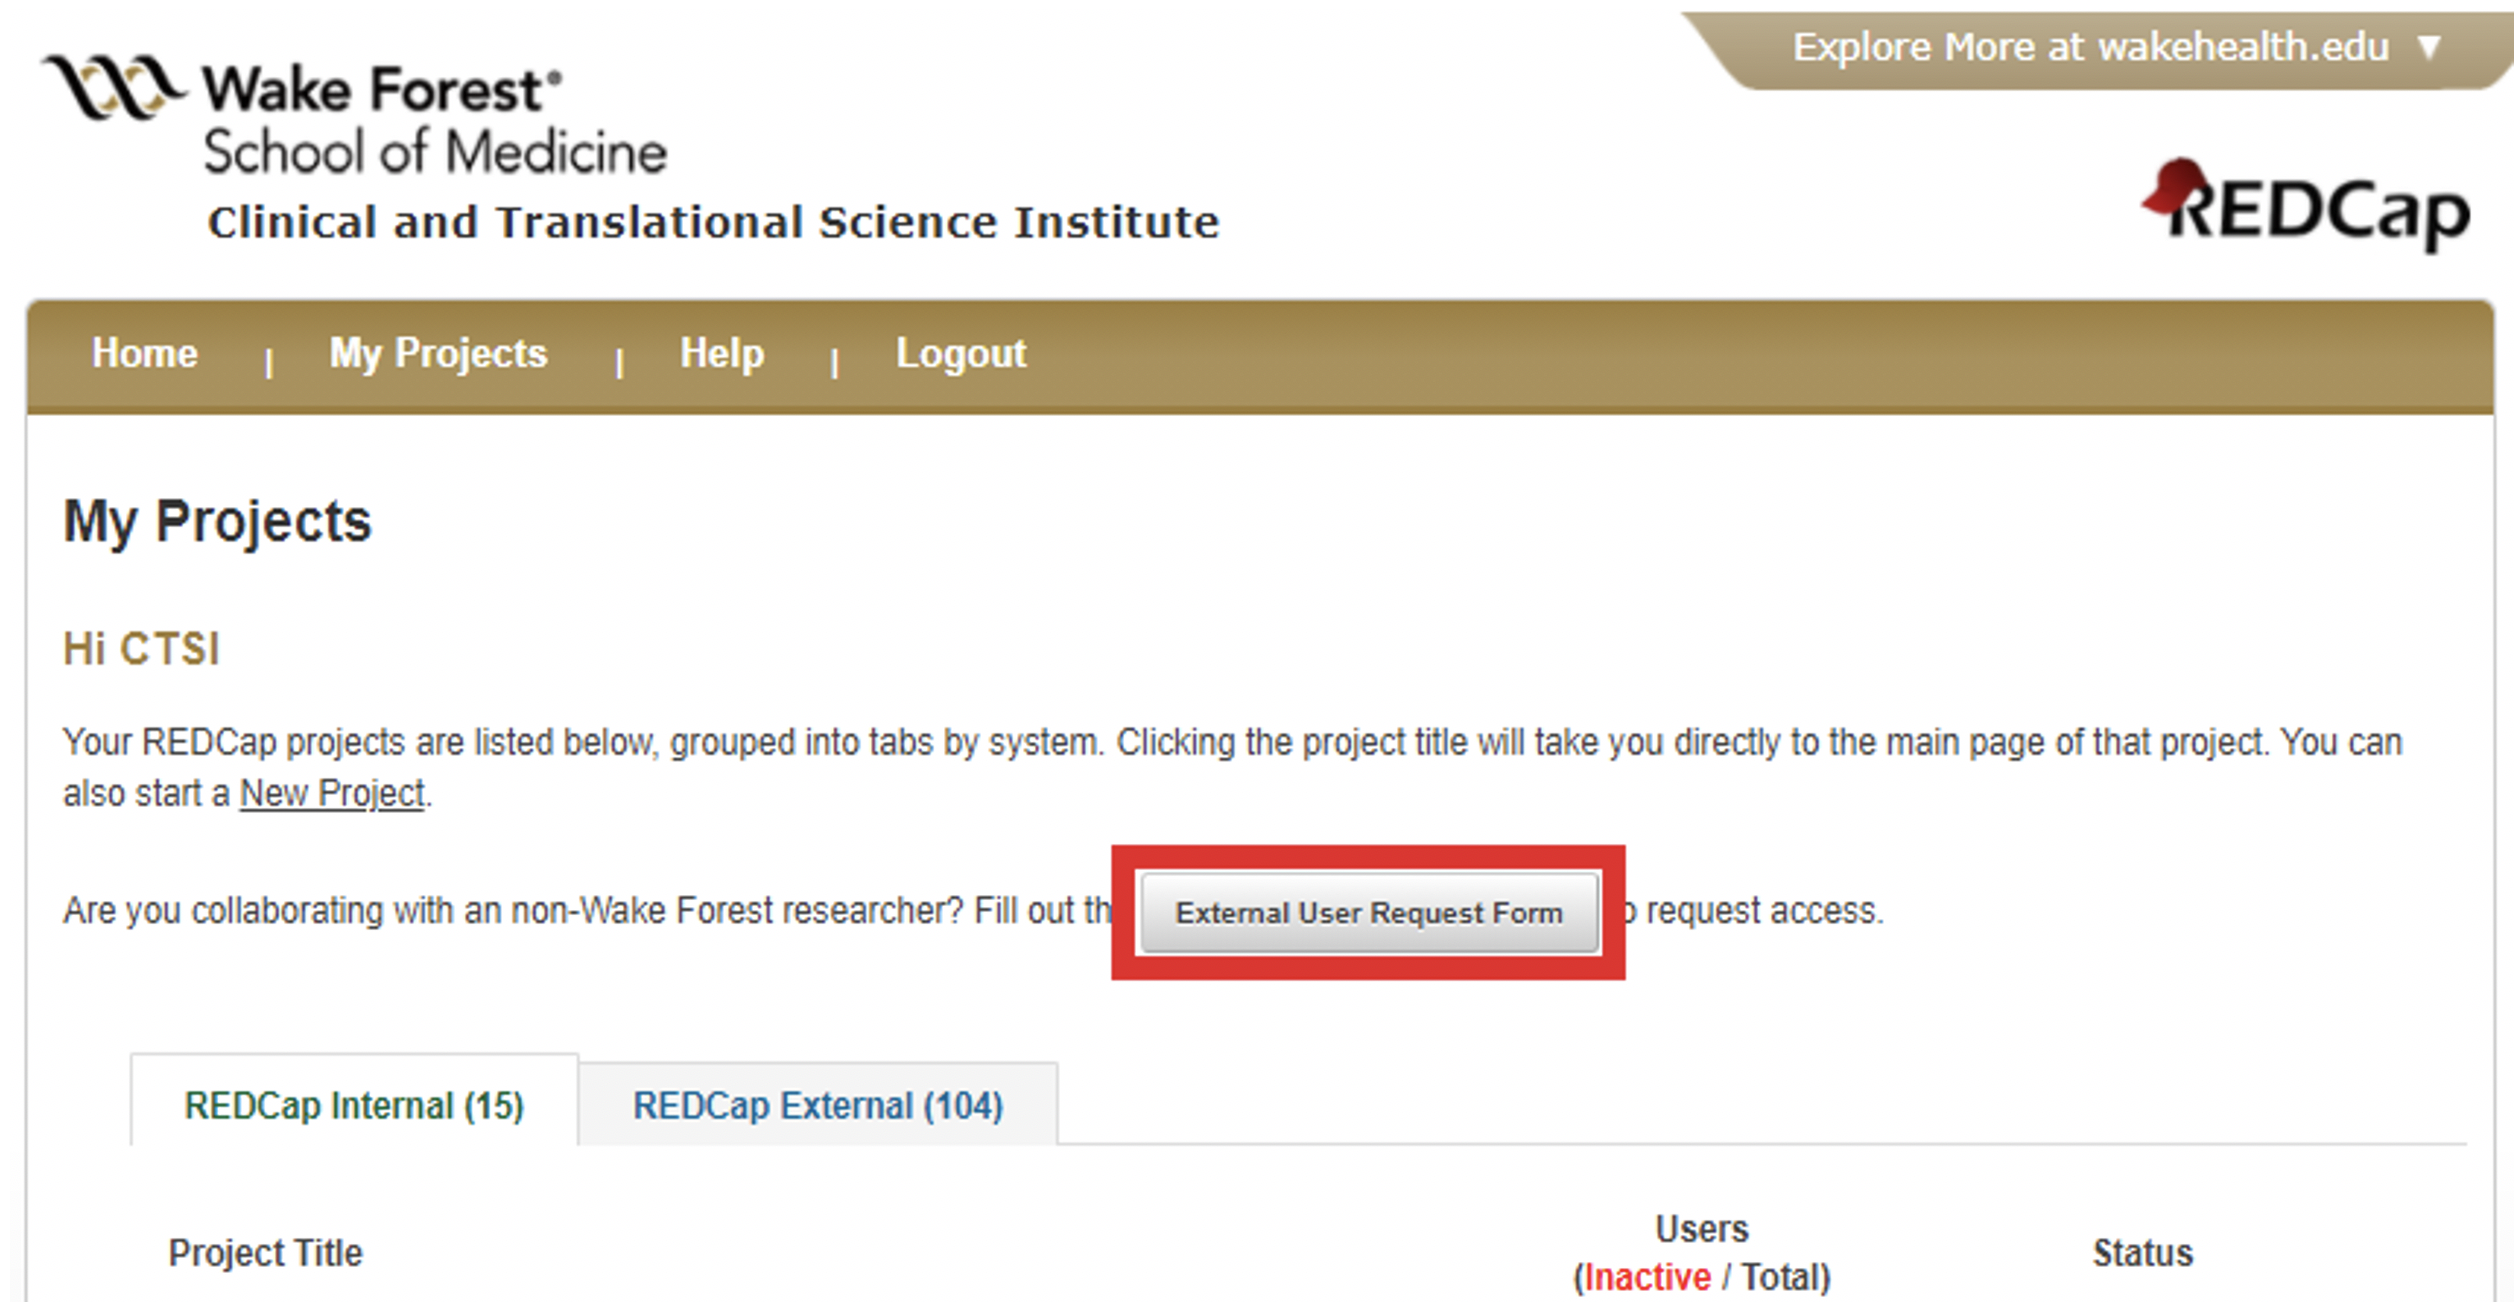The width and height of the screenshot is (2514, 1302).
Task: Click the Wake Forest double-helix logo icon
Action: point(113,87)
